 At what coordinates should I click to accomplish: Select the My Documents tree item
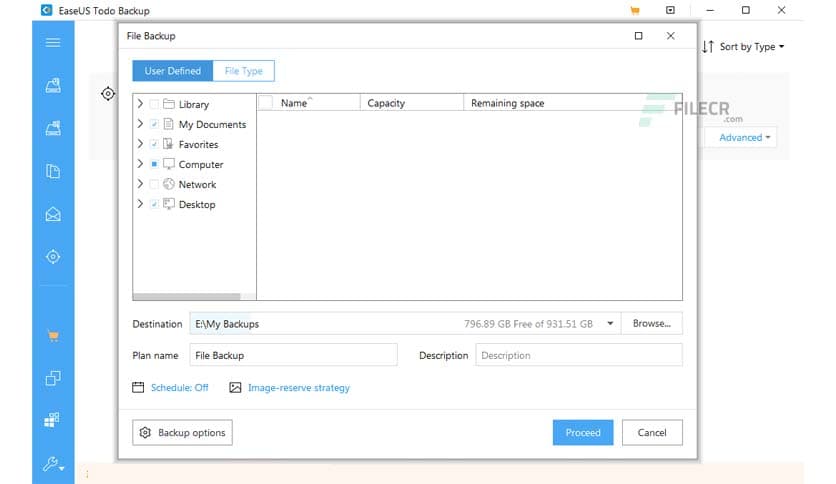pyautogui.click(x=212, y=124)
